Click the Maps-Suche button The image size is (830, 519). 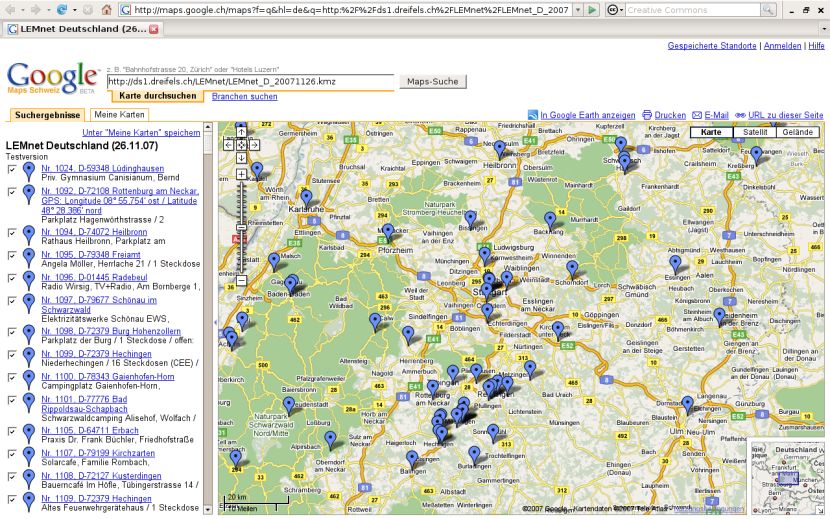432,82
